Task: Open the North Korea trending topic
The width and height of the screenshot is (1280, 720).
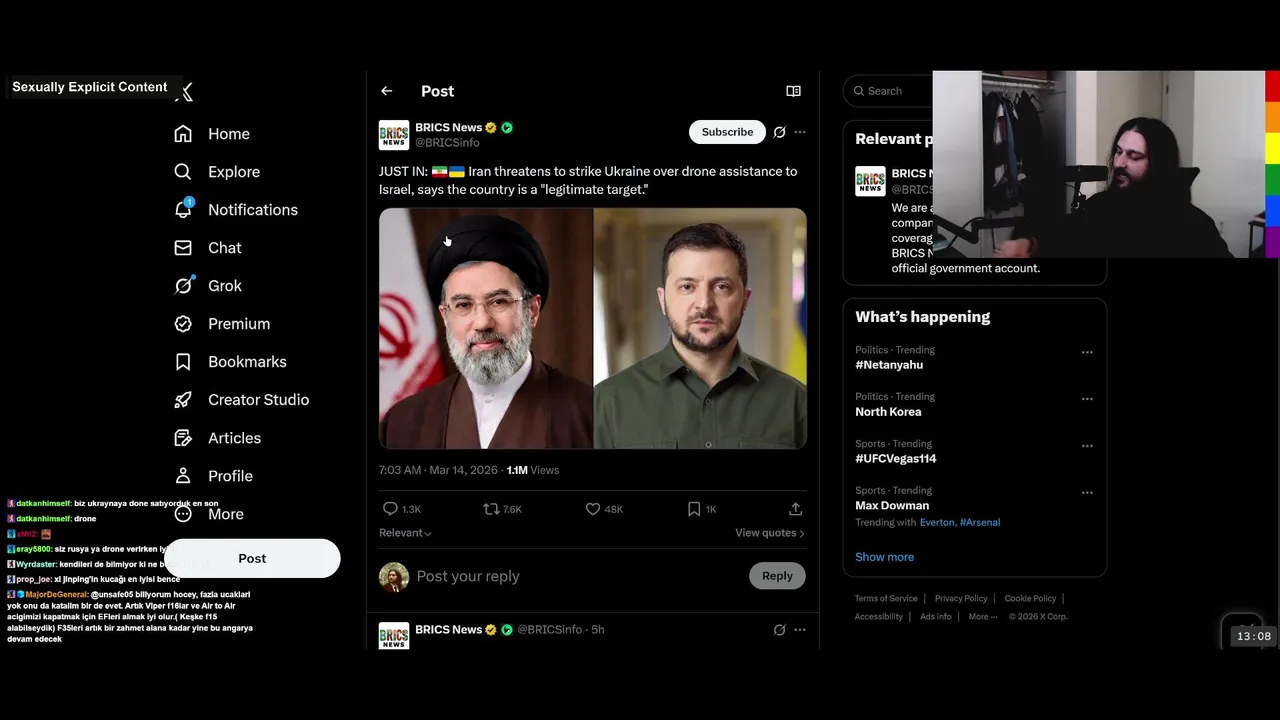Action: (888, 412)
